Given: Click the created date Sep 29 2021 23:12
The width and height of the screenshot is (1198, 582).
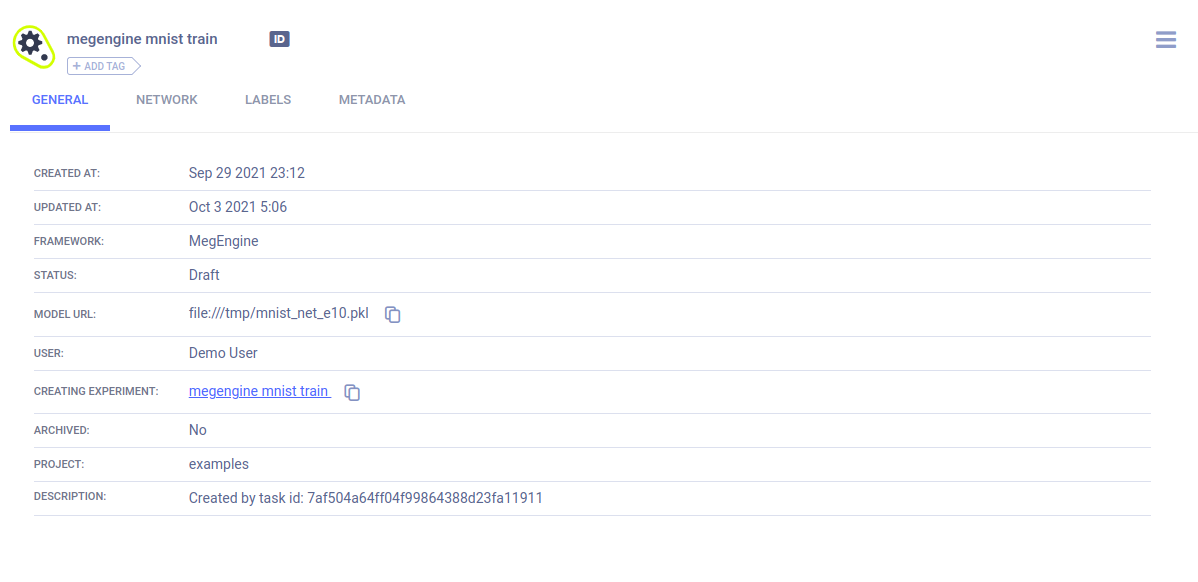Looking at the screenshot, I should tap(246, 173).
